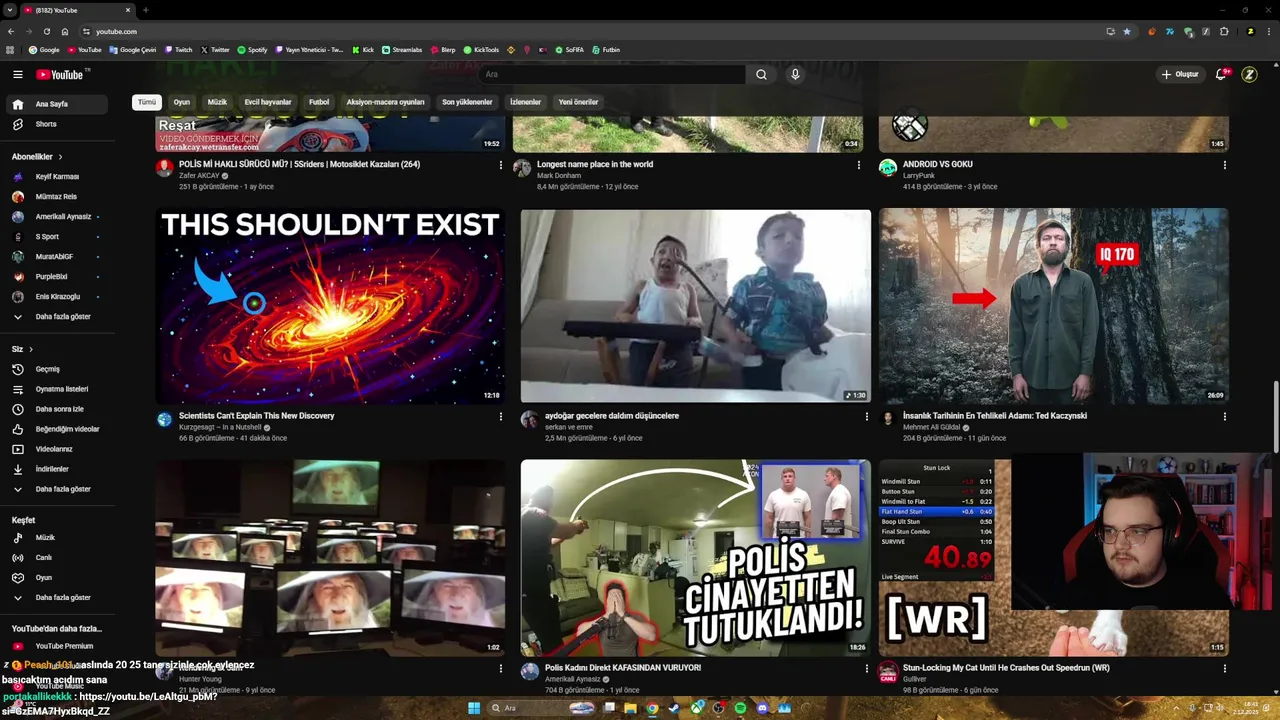Open the Kurzgesagt channel avatar
This screenshot has height=720, width=1280.
pyautogui.click(x=164, y=419)
